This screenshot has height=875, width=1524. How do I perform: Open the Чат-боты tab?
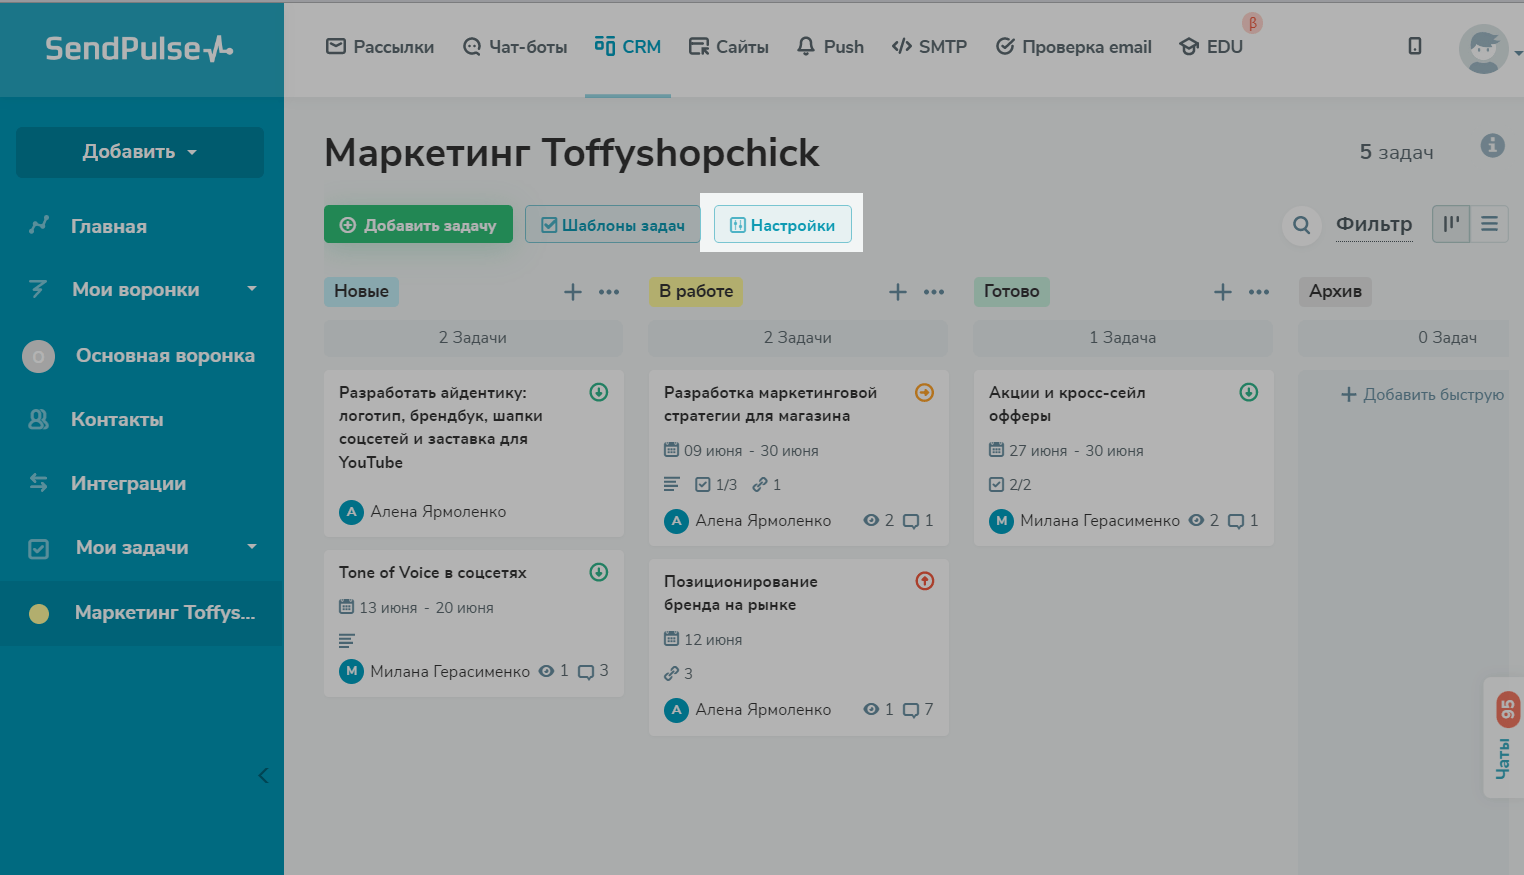[x=515, y=47]
